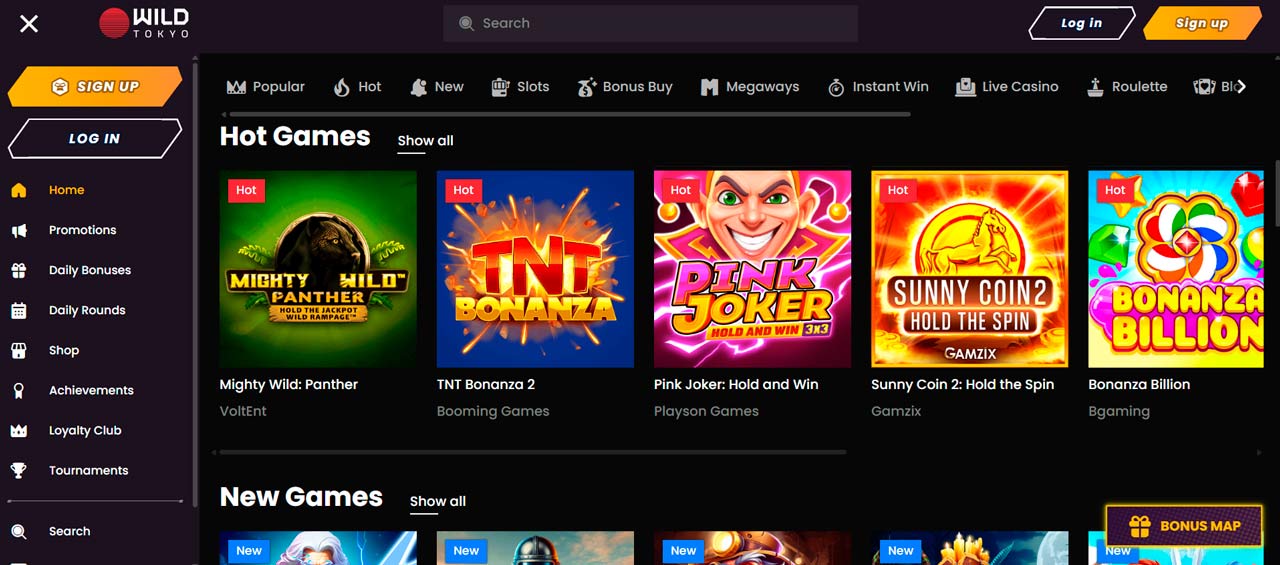1280x565 pixels.
Task: Click the sidebar Achievements label
Action: coord(91,390)
